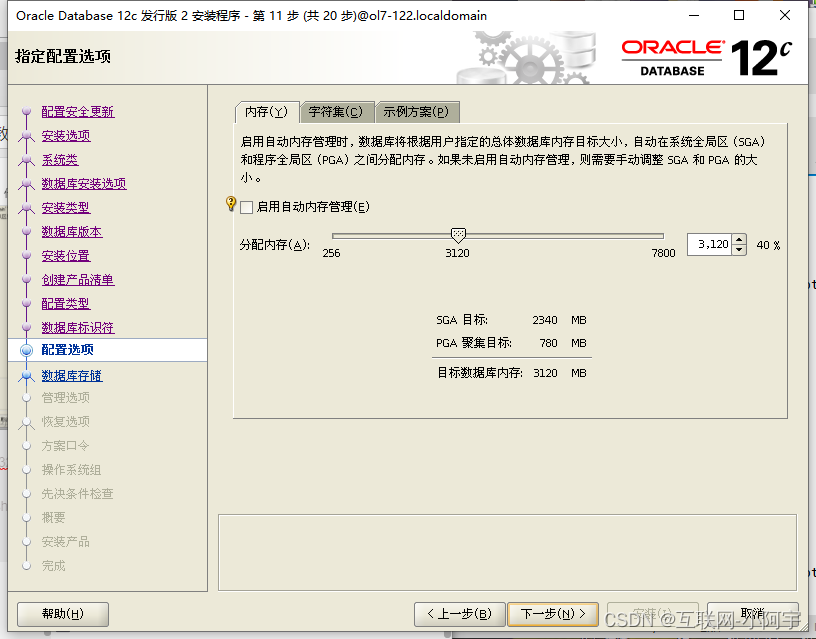
Task: Open the 数据库标识符 step
Action: pos(78,327)
